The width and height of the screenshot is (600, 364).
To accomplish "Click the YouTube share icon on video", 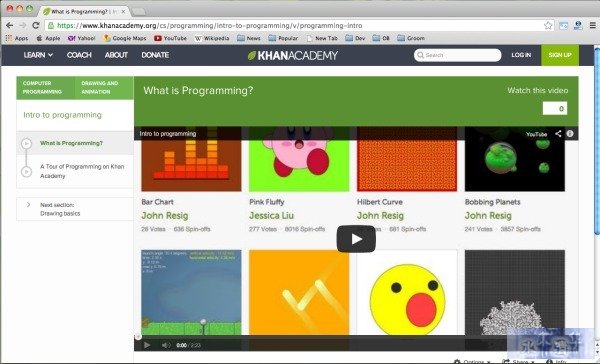I will [x=558, y=134].
